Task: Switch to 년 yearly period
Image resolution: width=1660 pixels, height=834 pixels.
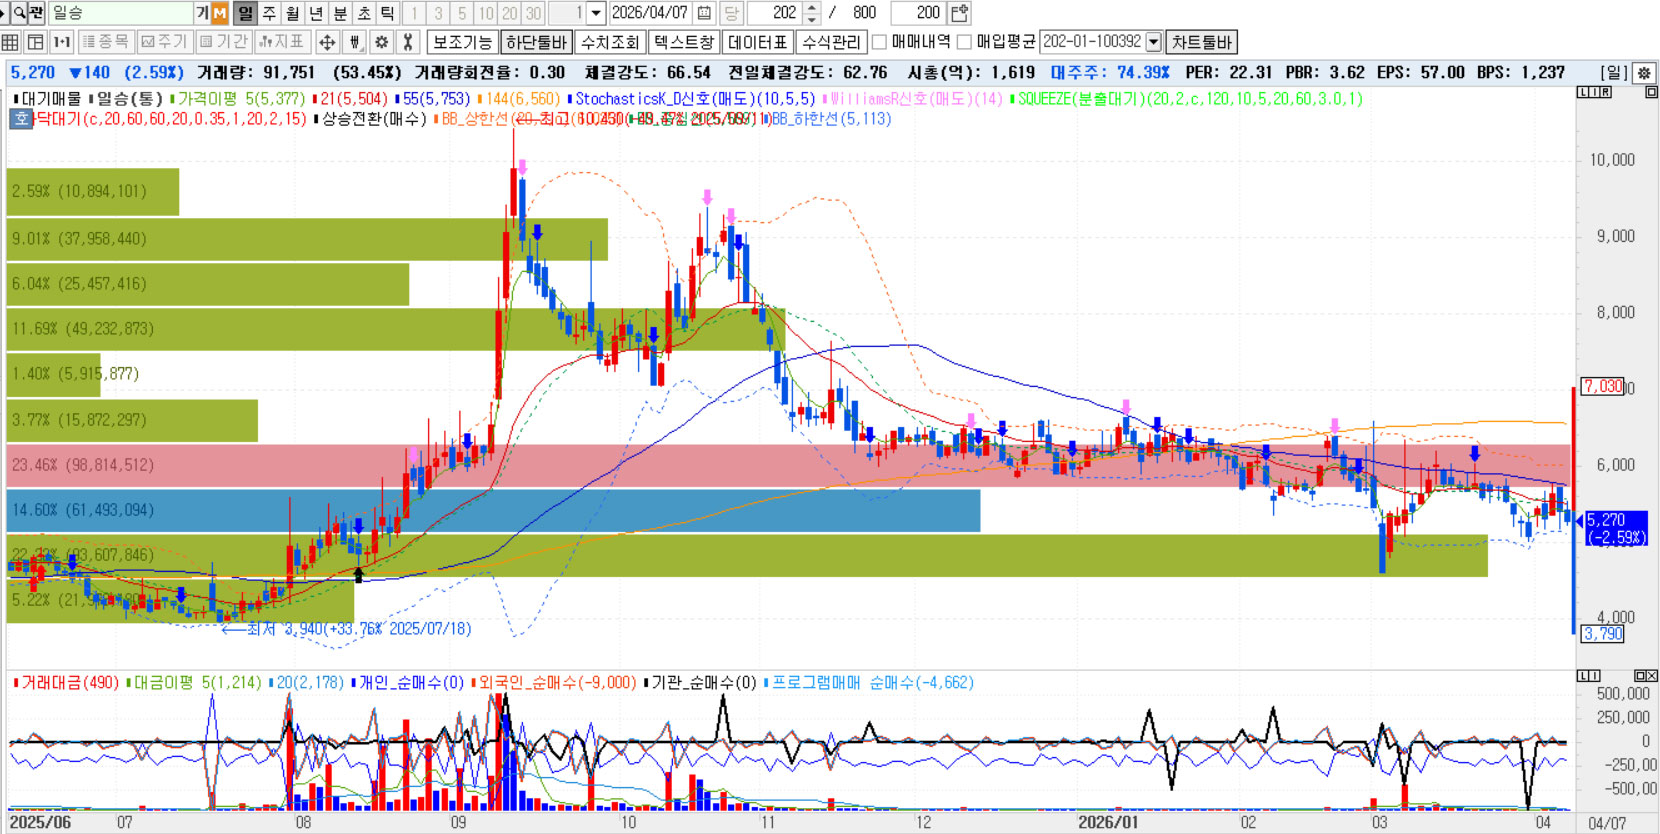Action: click(x=317, y=13)
